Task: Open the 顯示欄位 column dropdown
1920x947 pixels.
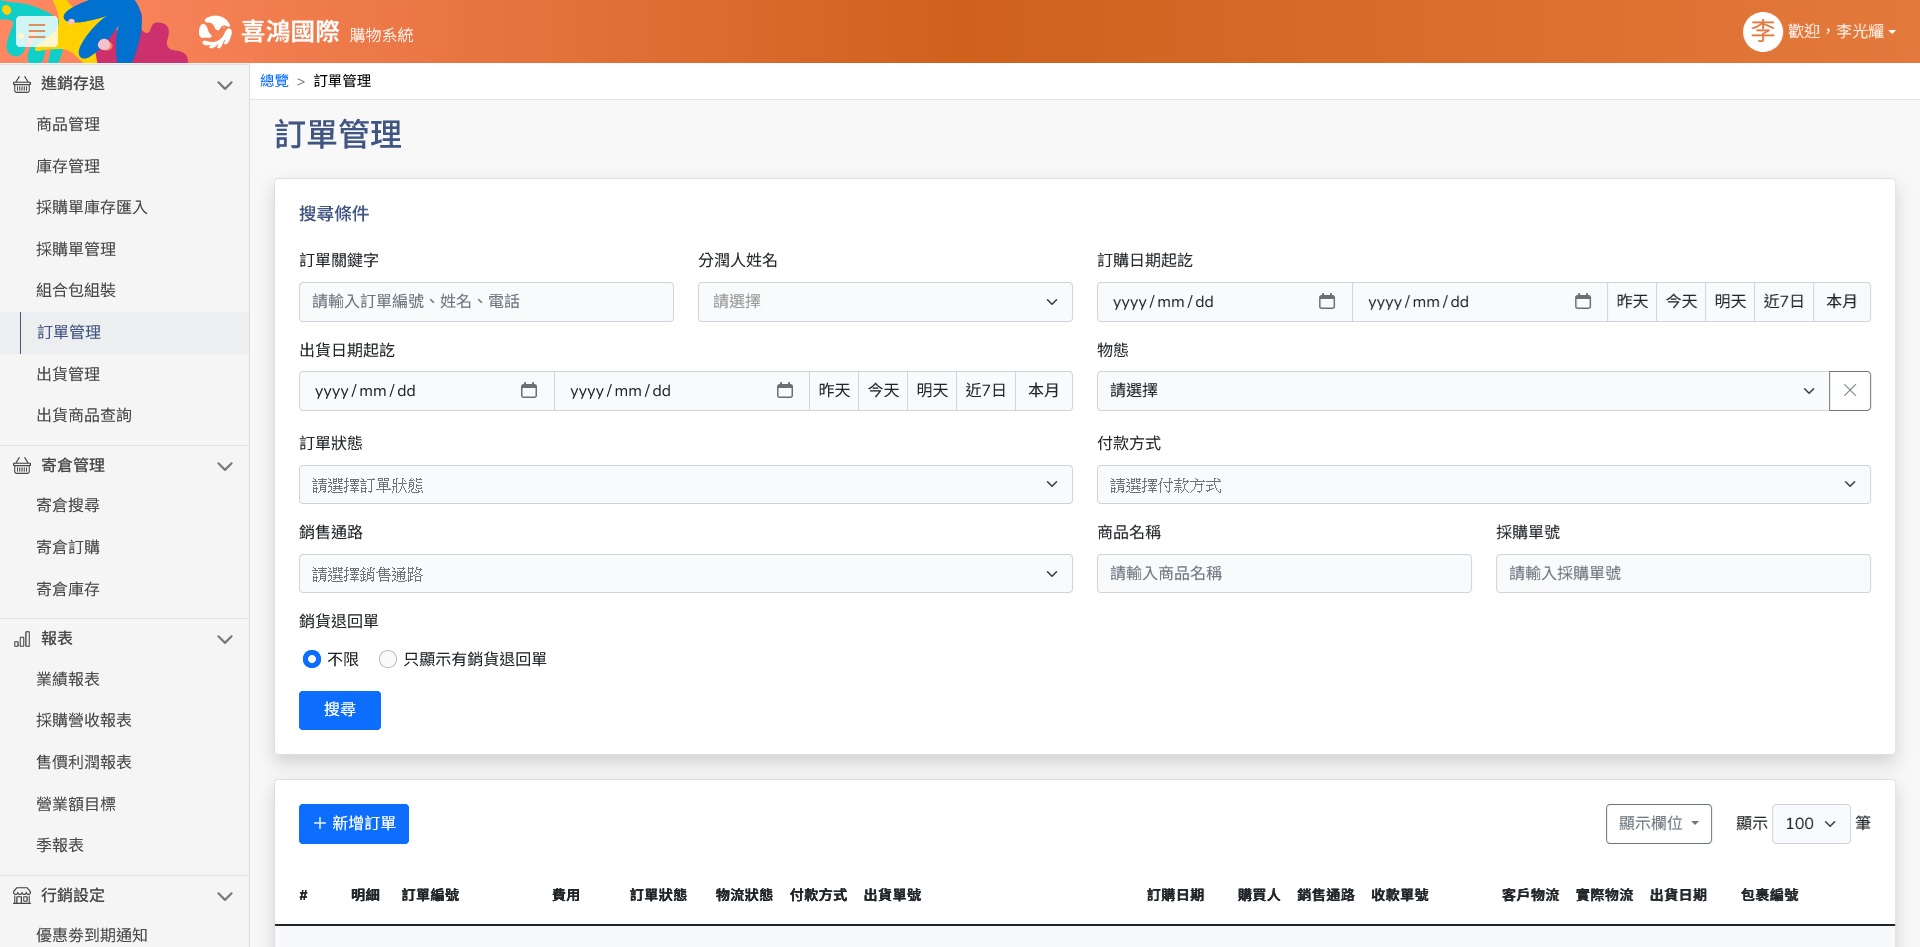Action: point(1658,824)
